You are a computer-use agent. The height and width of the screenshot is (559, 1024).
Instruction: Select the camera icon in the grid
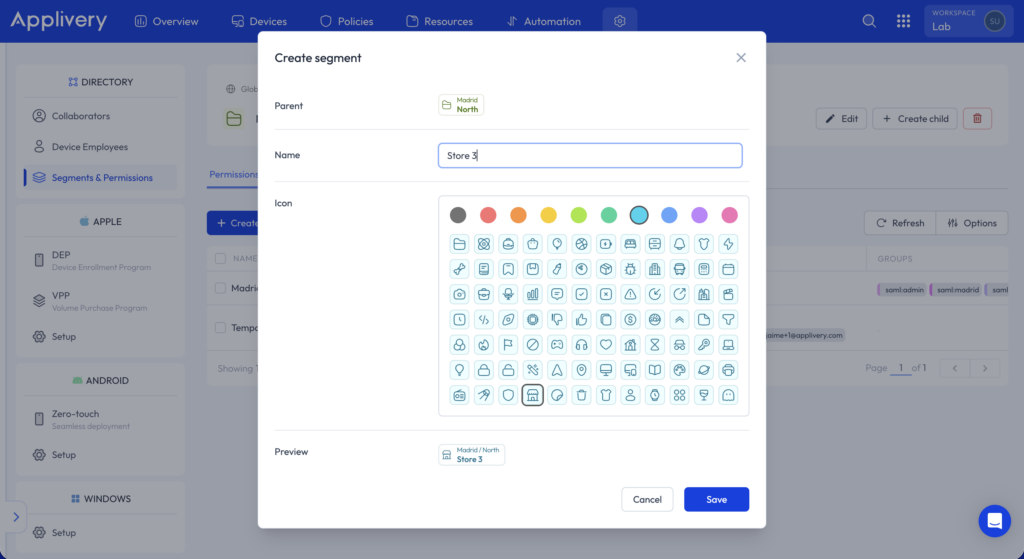pos(459,295)
